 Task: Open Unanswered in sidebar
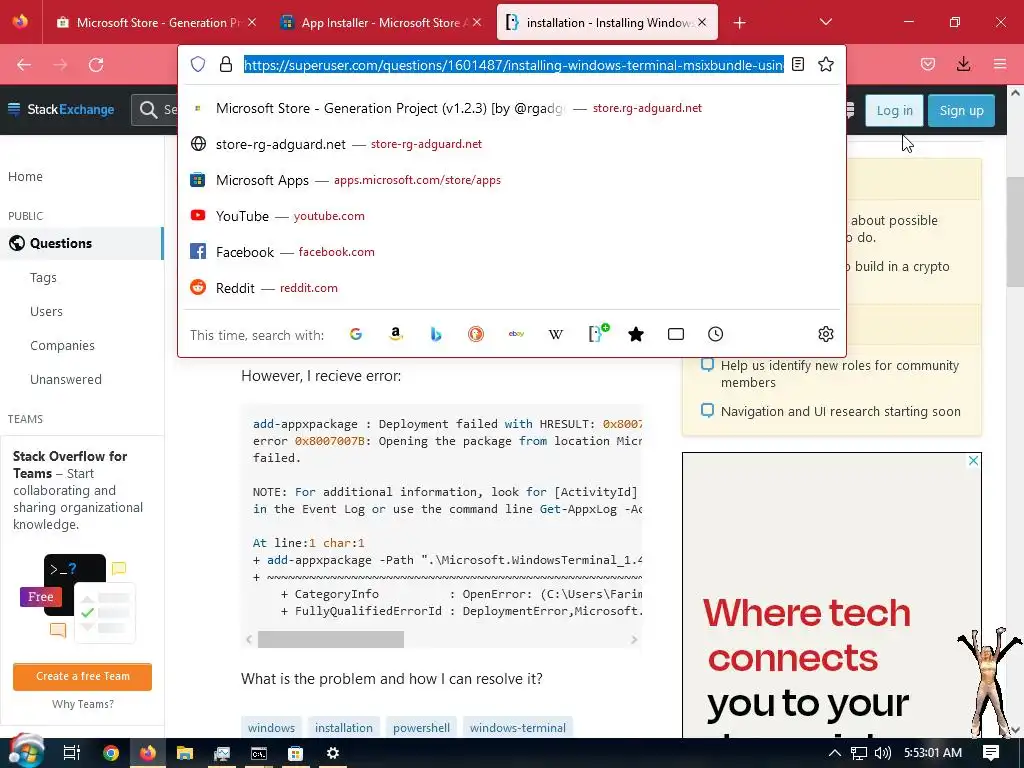tap(66, 379)
